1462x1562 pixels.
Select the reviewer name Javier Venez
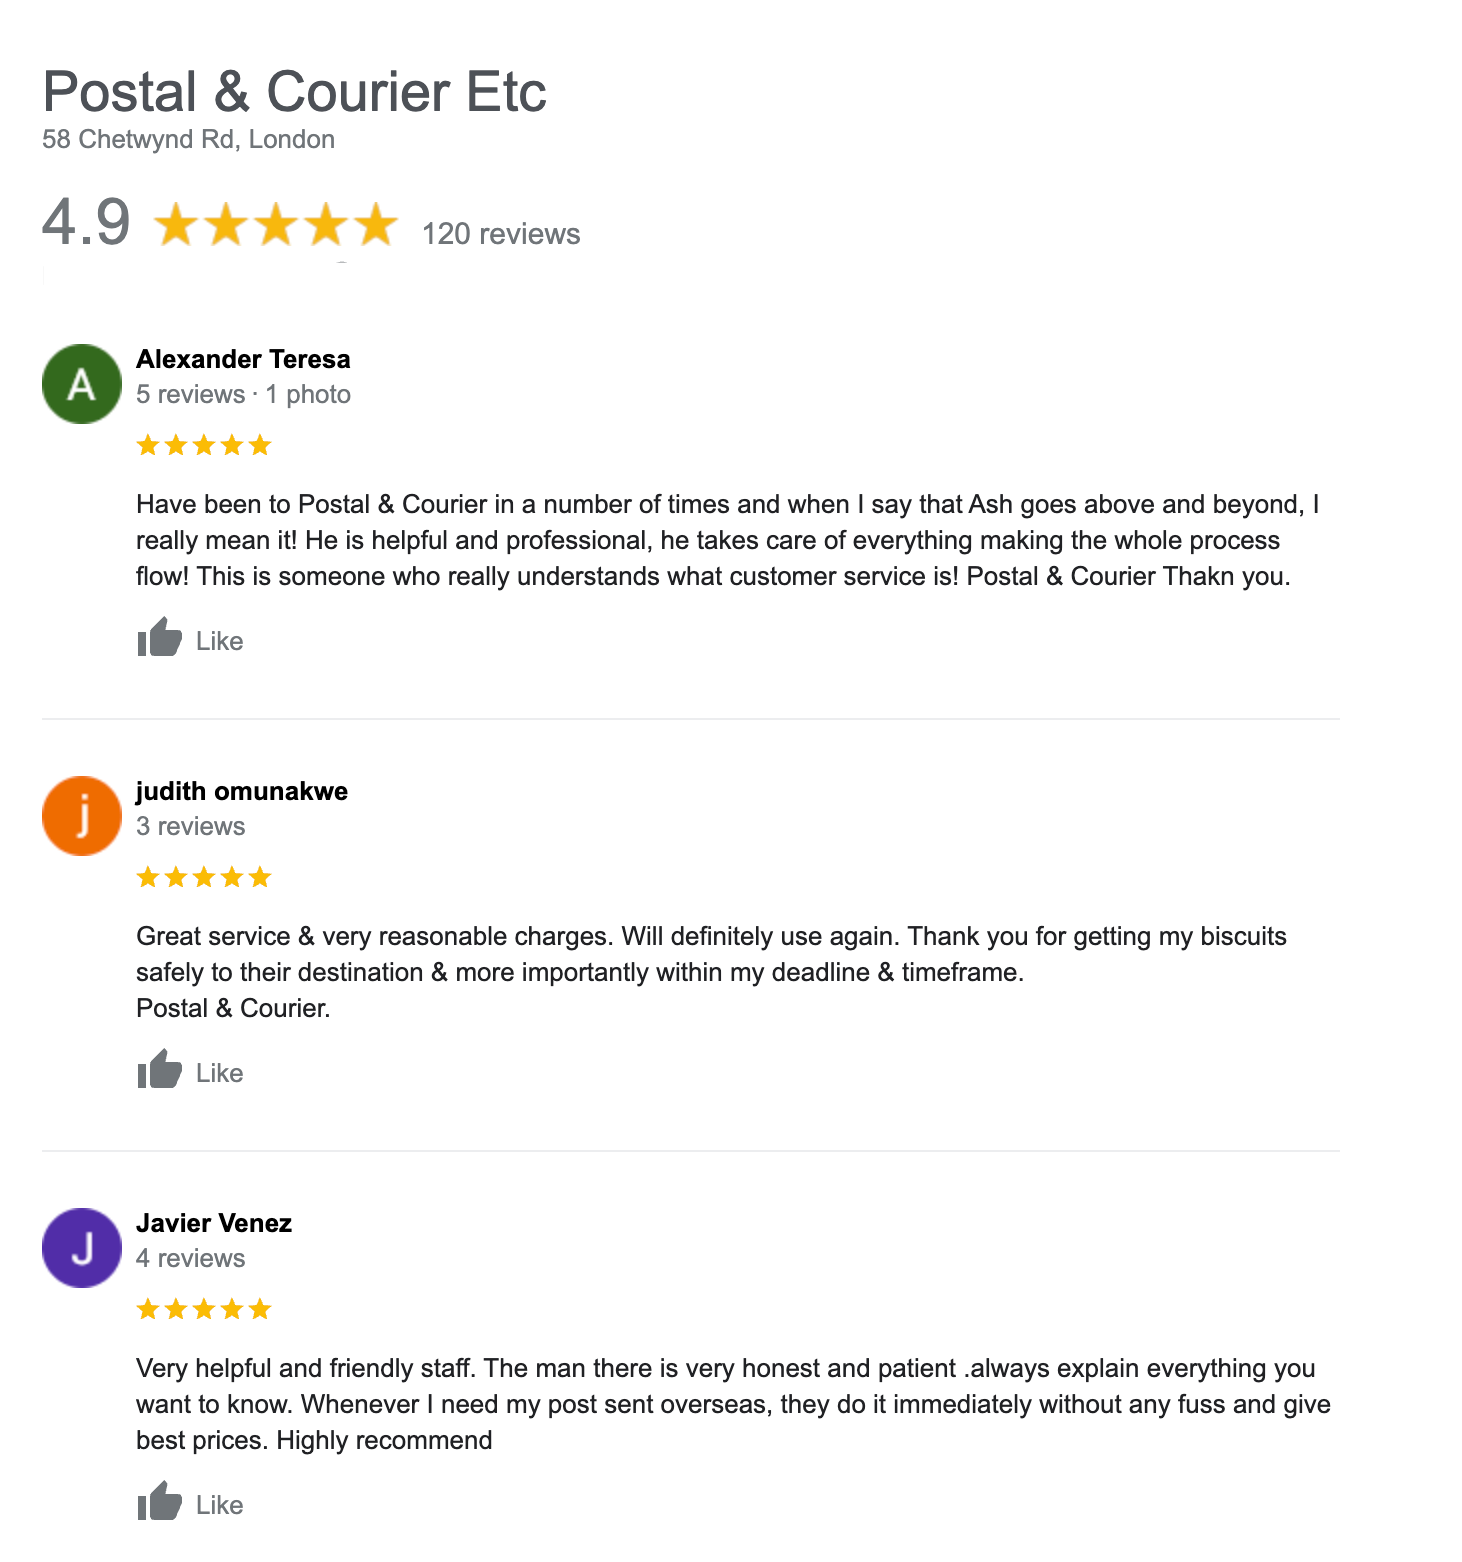coord(214,1223)
